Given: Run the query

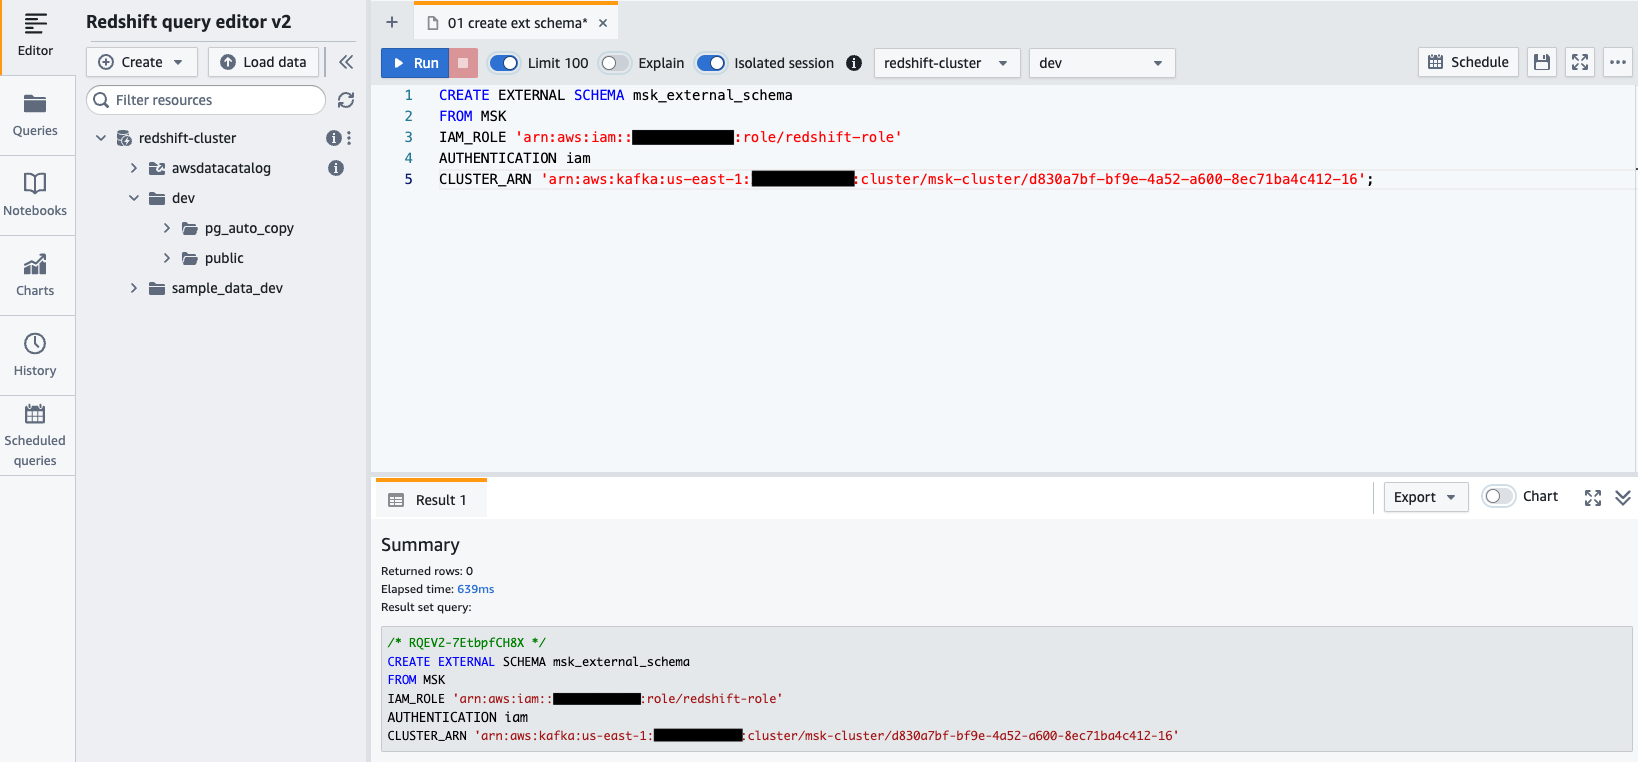Looking at the screenshot, I should pos(415,63).
